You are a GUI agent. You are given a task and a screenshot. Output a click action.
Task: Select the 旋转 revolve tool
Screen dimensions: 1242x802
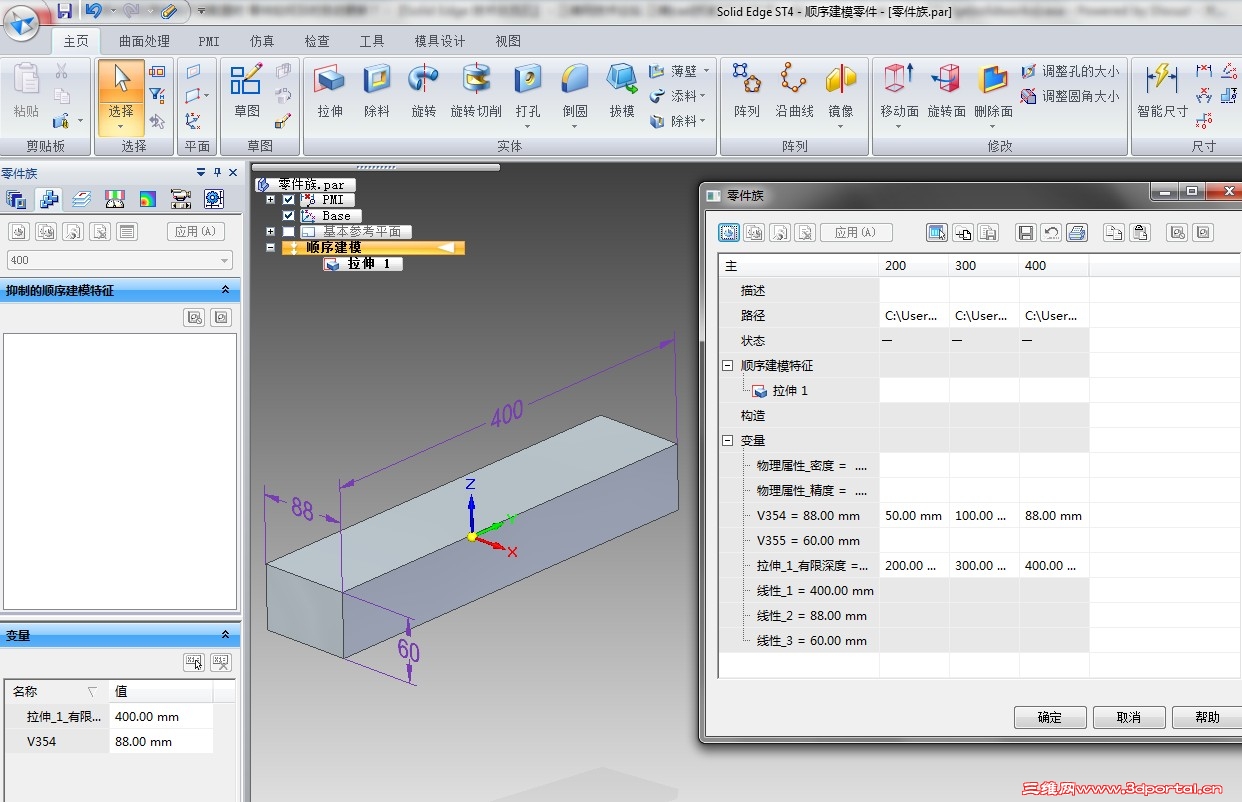pyautogui.click(x=424, y=91)
